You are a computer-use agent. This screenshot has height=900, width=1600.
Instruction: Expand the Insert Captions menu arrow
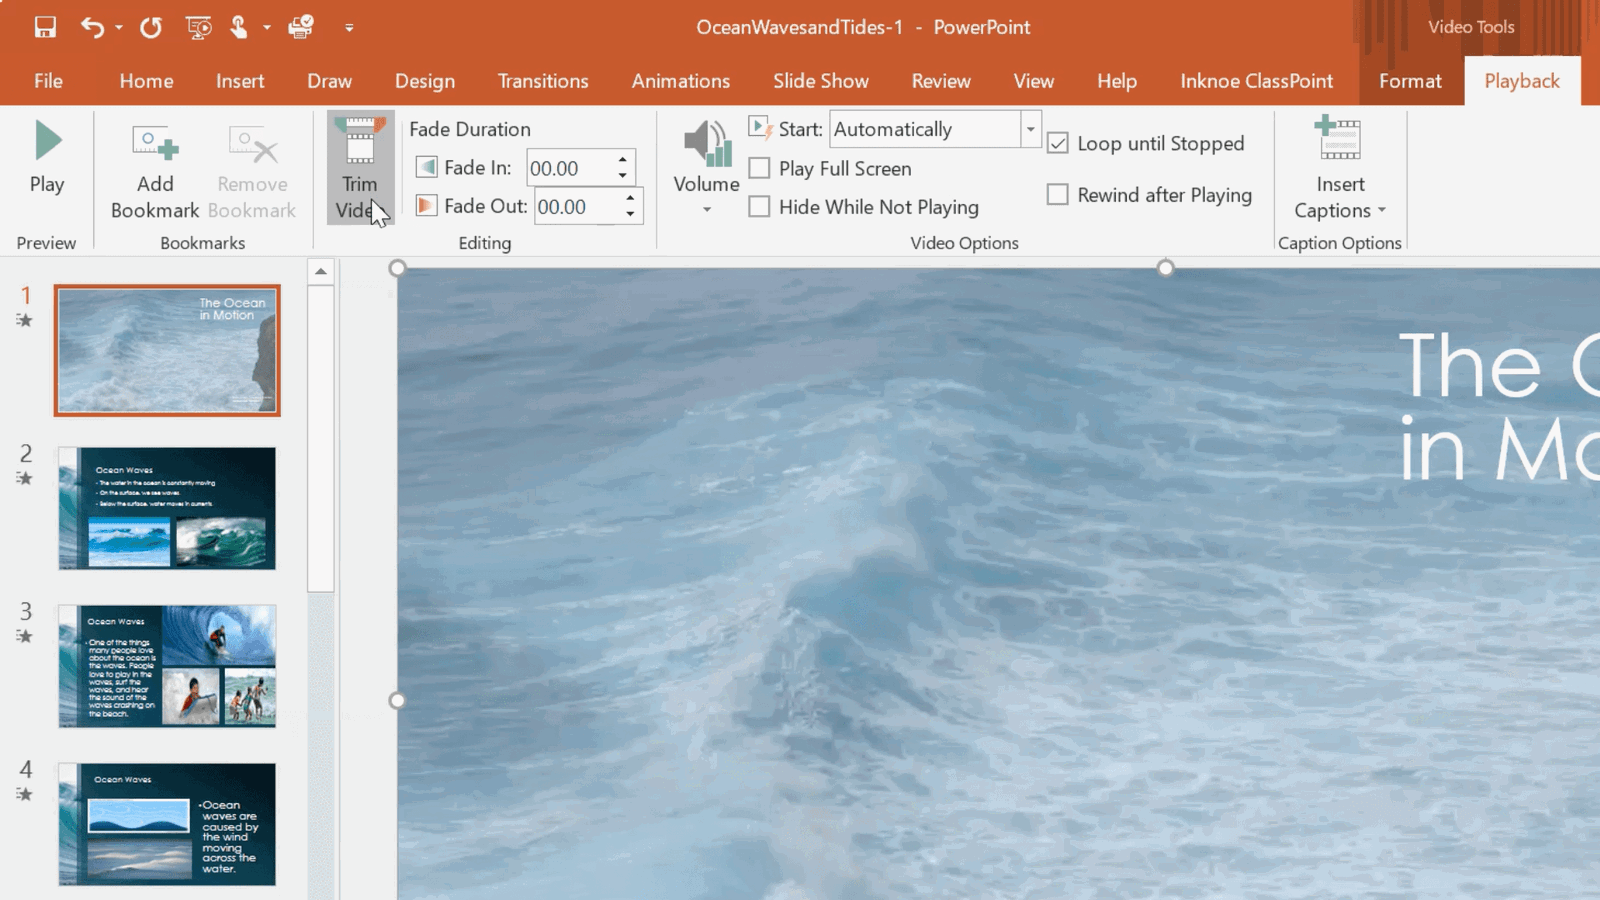(x=1382, y=210)
